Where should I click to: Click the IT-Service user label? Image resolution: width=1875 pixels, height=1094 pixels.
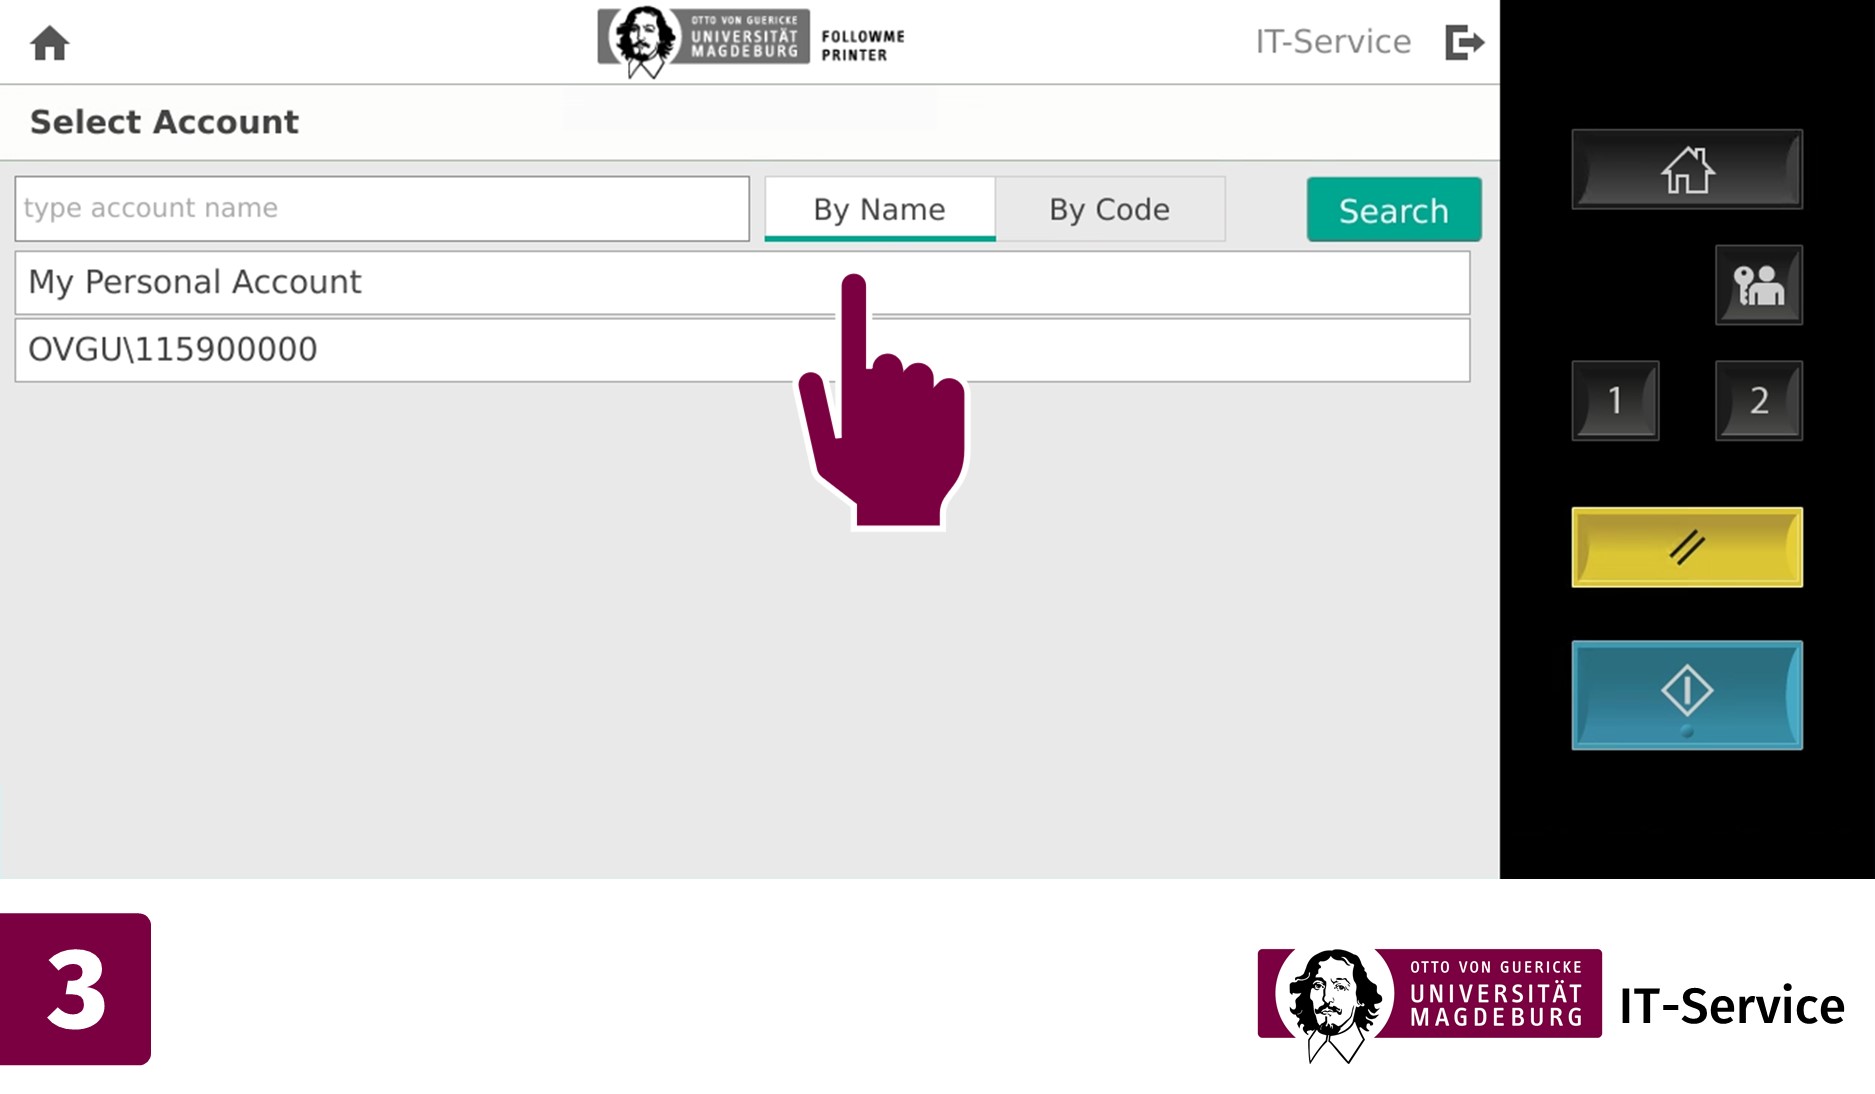(1333, 42)
